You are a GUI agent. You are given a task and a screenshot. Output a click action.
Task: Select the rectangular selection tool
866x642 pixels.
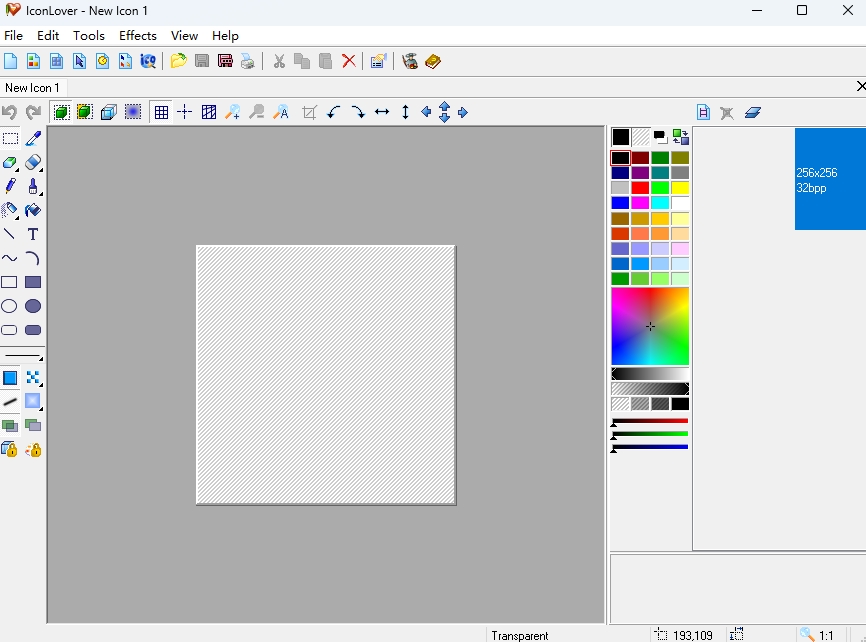coord(10,138)
